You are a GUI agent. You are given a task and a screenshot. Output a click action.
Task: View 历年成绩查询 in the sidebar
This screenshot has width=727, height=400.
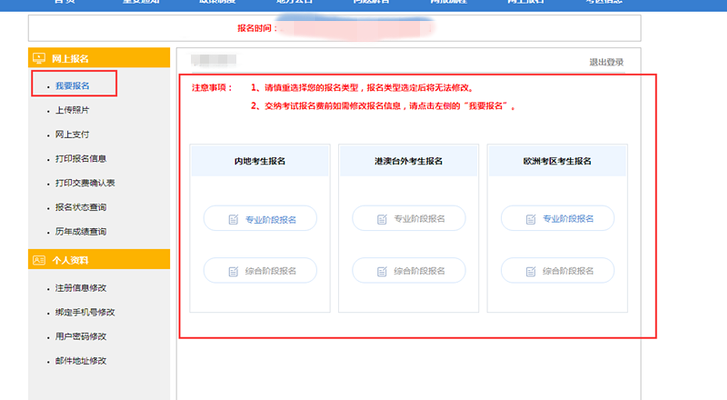coord(81,232)
